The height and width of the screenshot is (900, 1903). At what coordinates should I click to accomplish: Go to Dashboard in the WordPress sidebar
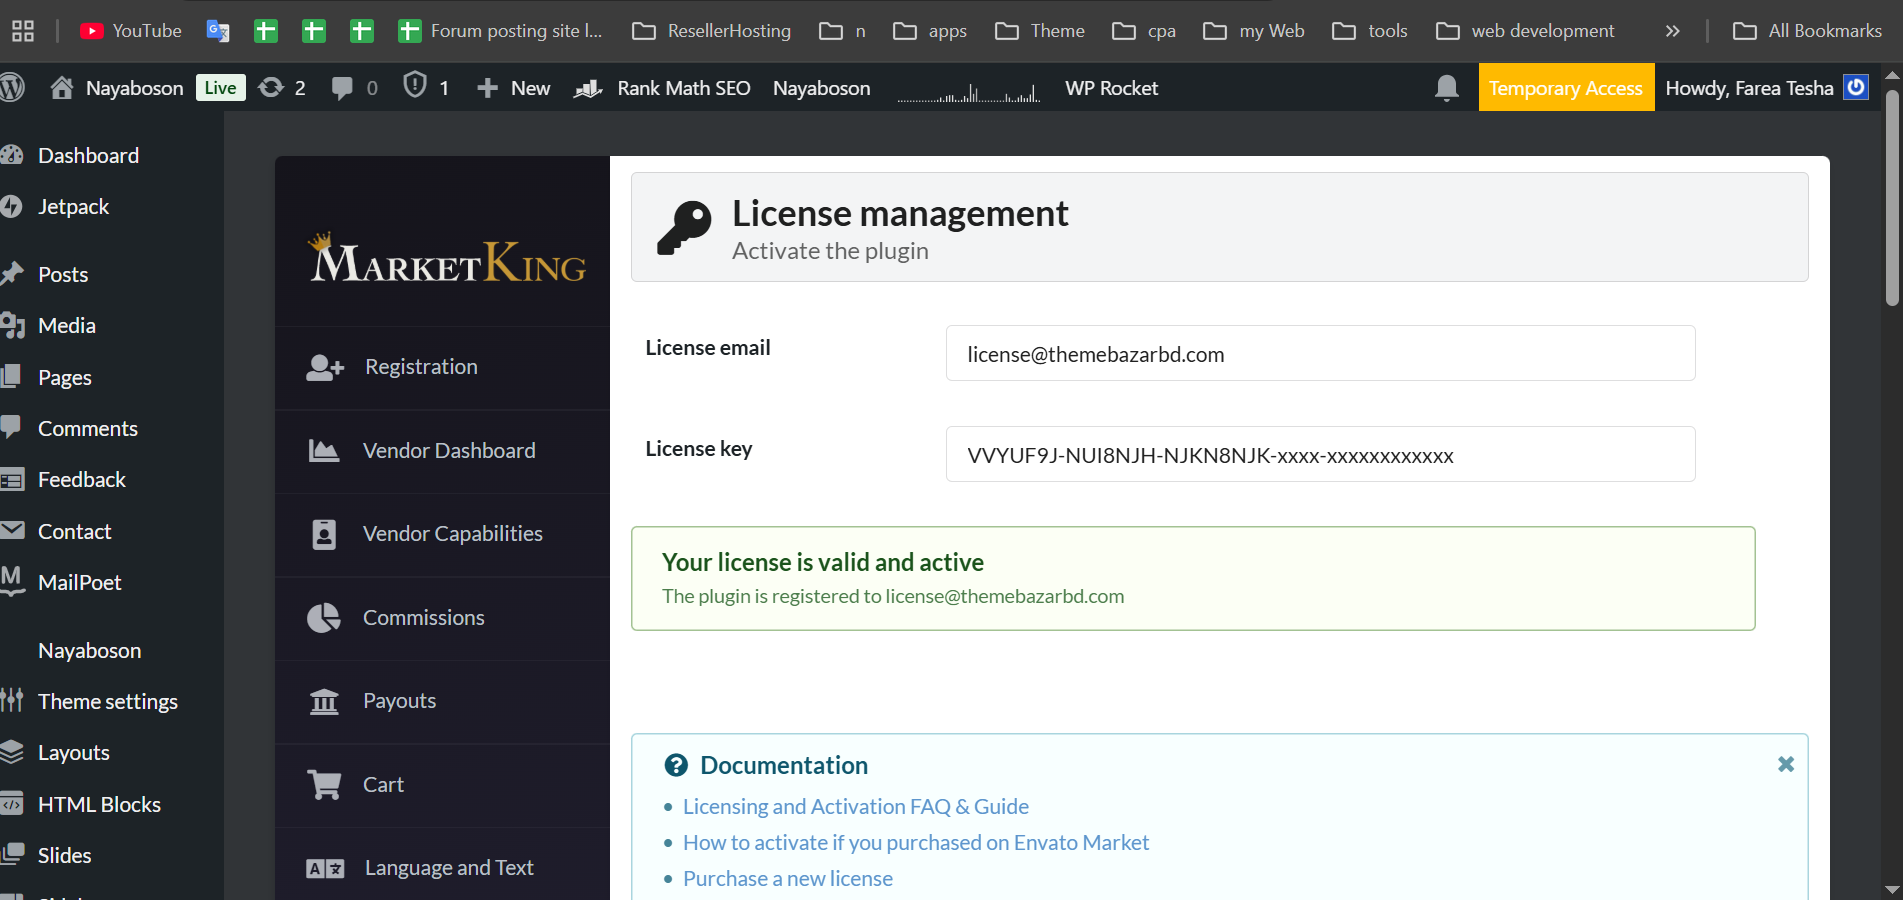coord(88,155)
